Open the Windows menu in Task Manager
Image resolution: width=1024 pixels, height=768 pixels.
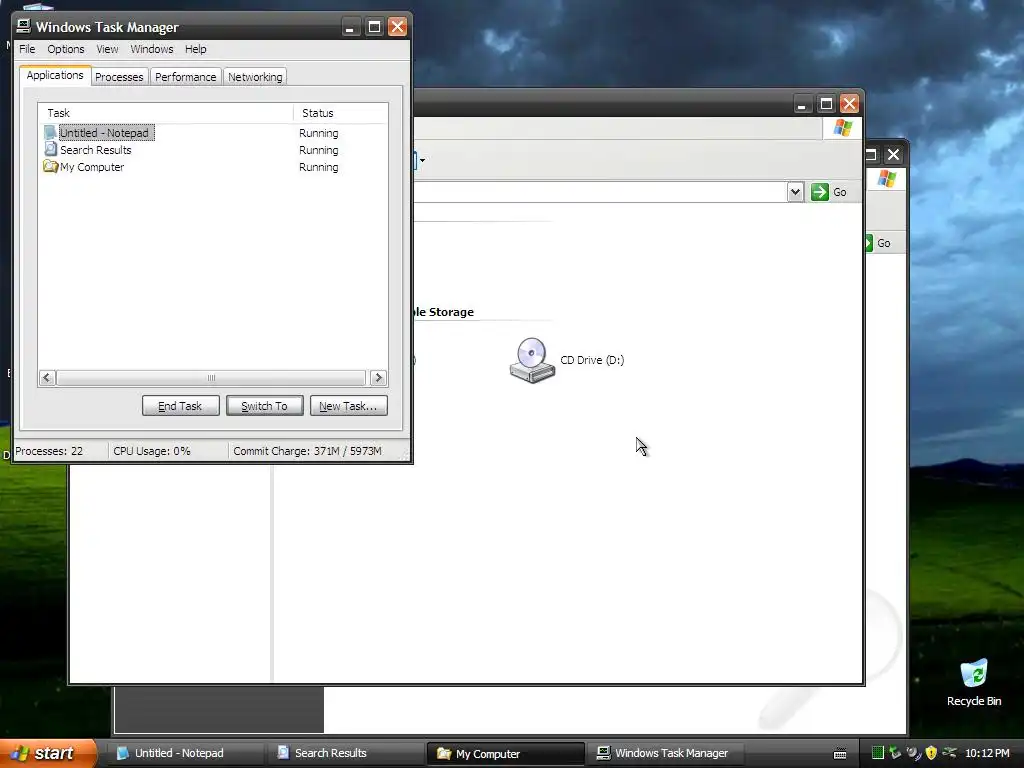point(152,49)
